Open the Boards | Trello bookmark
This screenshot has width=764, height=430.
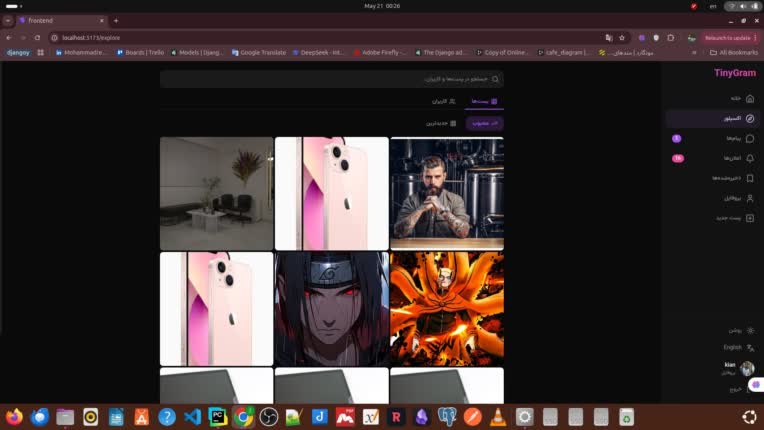point(140,52)
